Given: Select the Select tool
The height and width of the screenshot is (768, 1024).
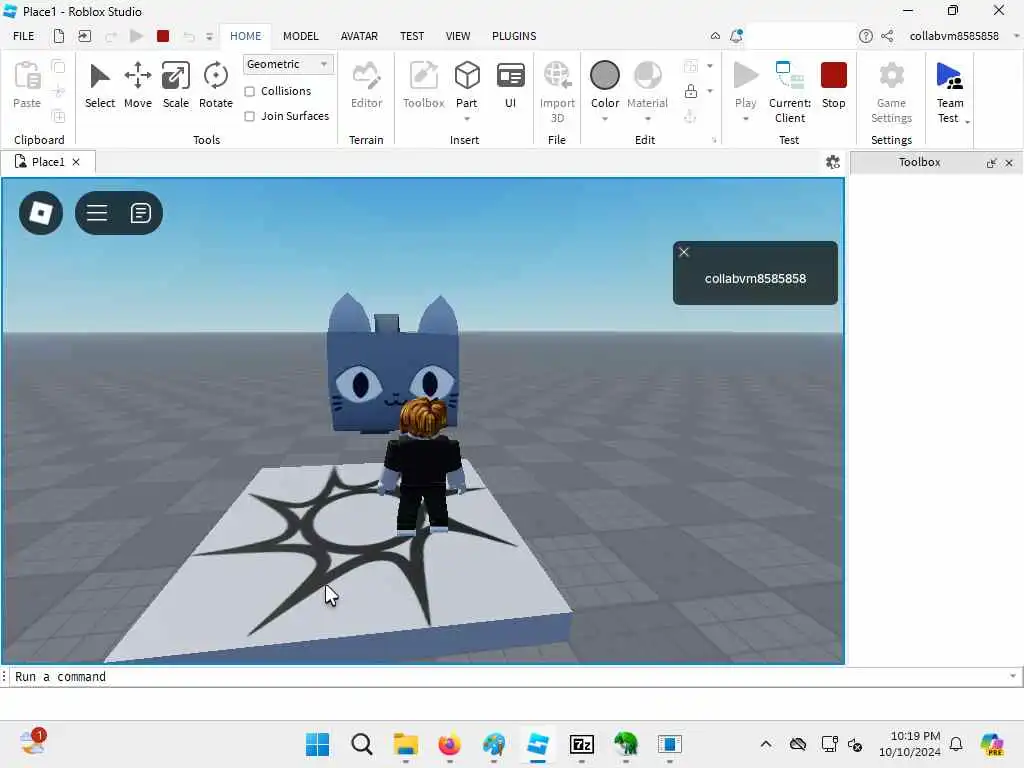Looking at the screenshot, I should click(x=99, y=85).
